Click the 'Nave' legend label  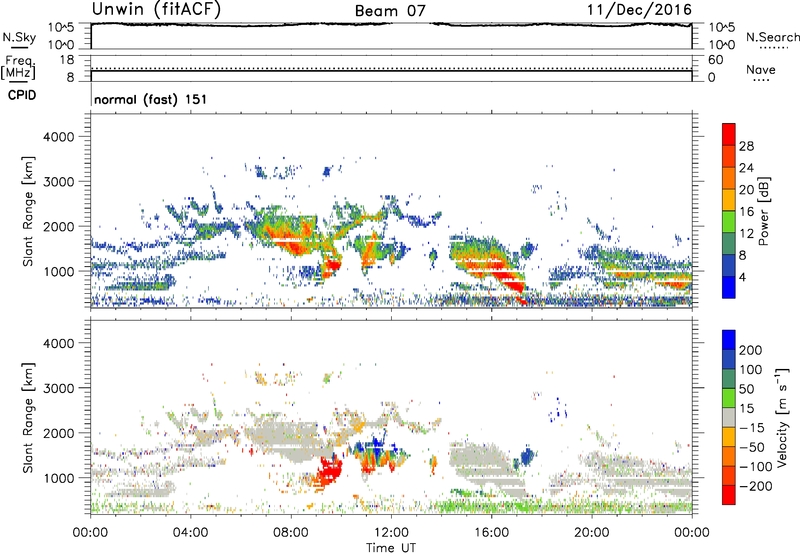tap(761, 69)
